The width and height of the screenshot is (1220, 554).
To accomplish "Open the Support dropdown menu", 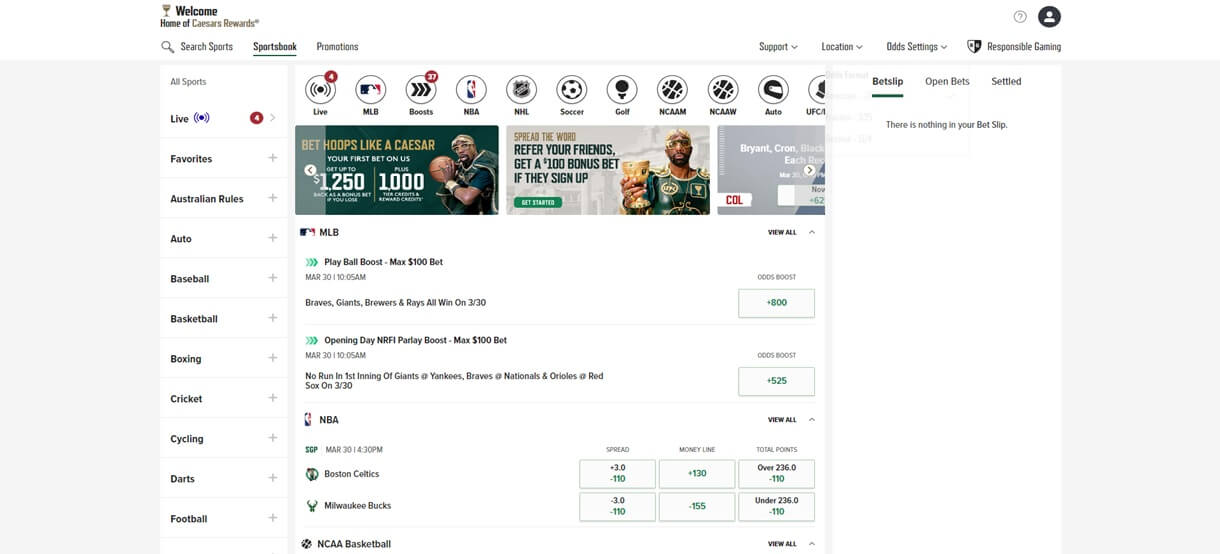I will tap(778, 47).
